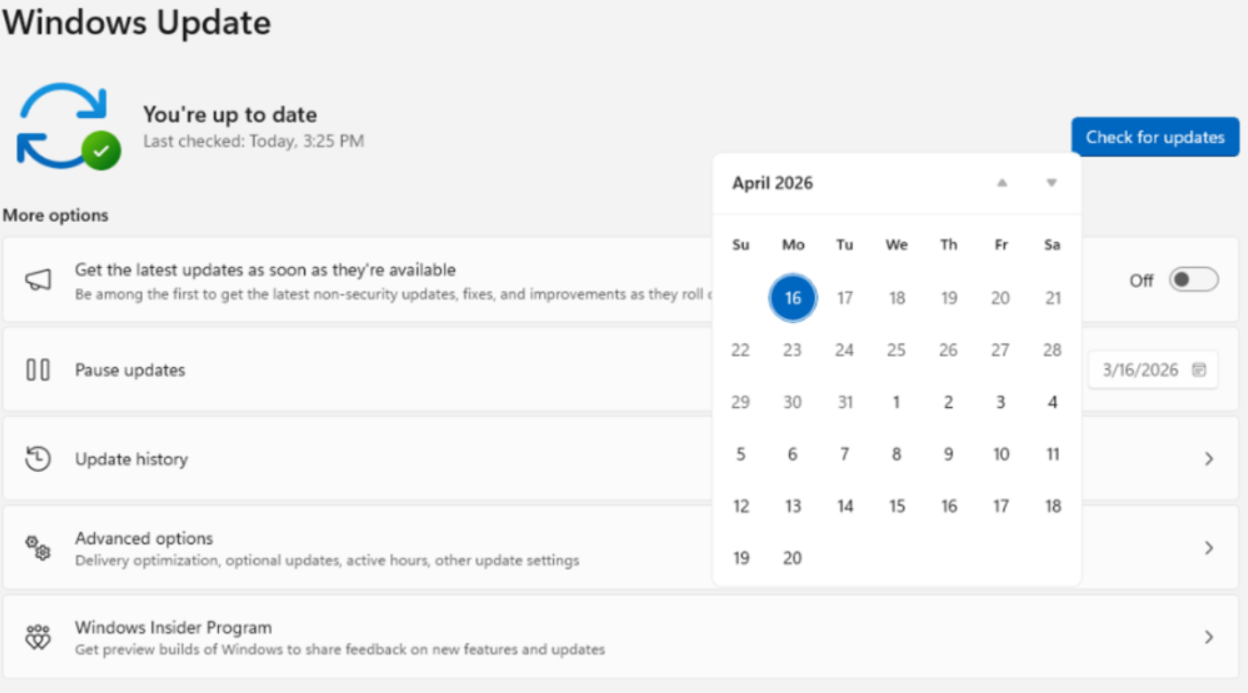Screen dimensions: 1248x693
Task: Click the megaphone icon beside latest updates option
Action: point(38,279)
